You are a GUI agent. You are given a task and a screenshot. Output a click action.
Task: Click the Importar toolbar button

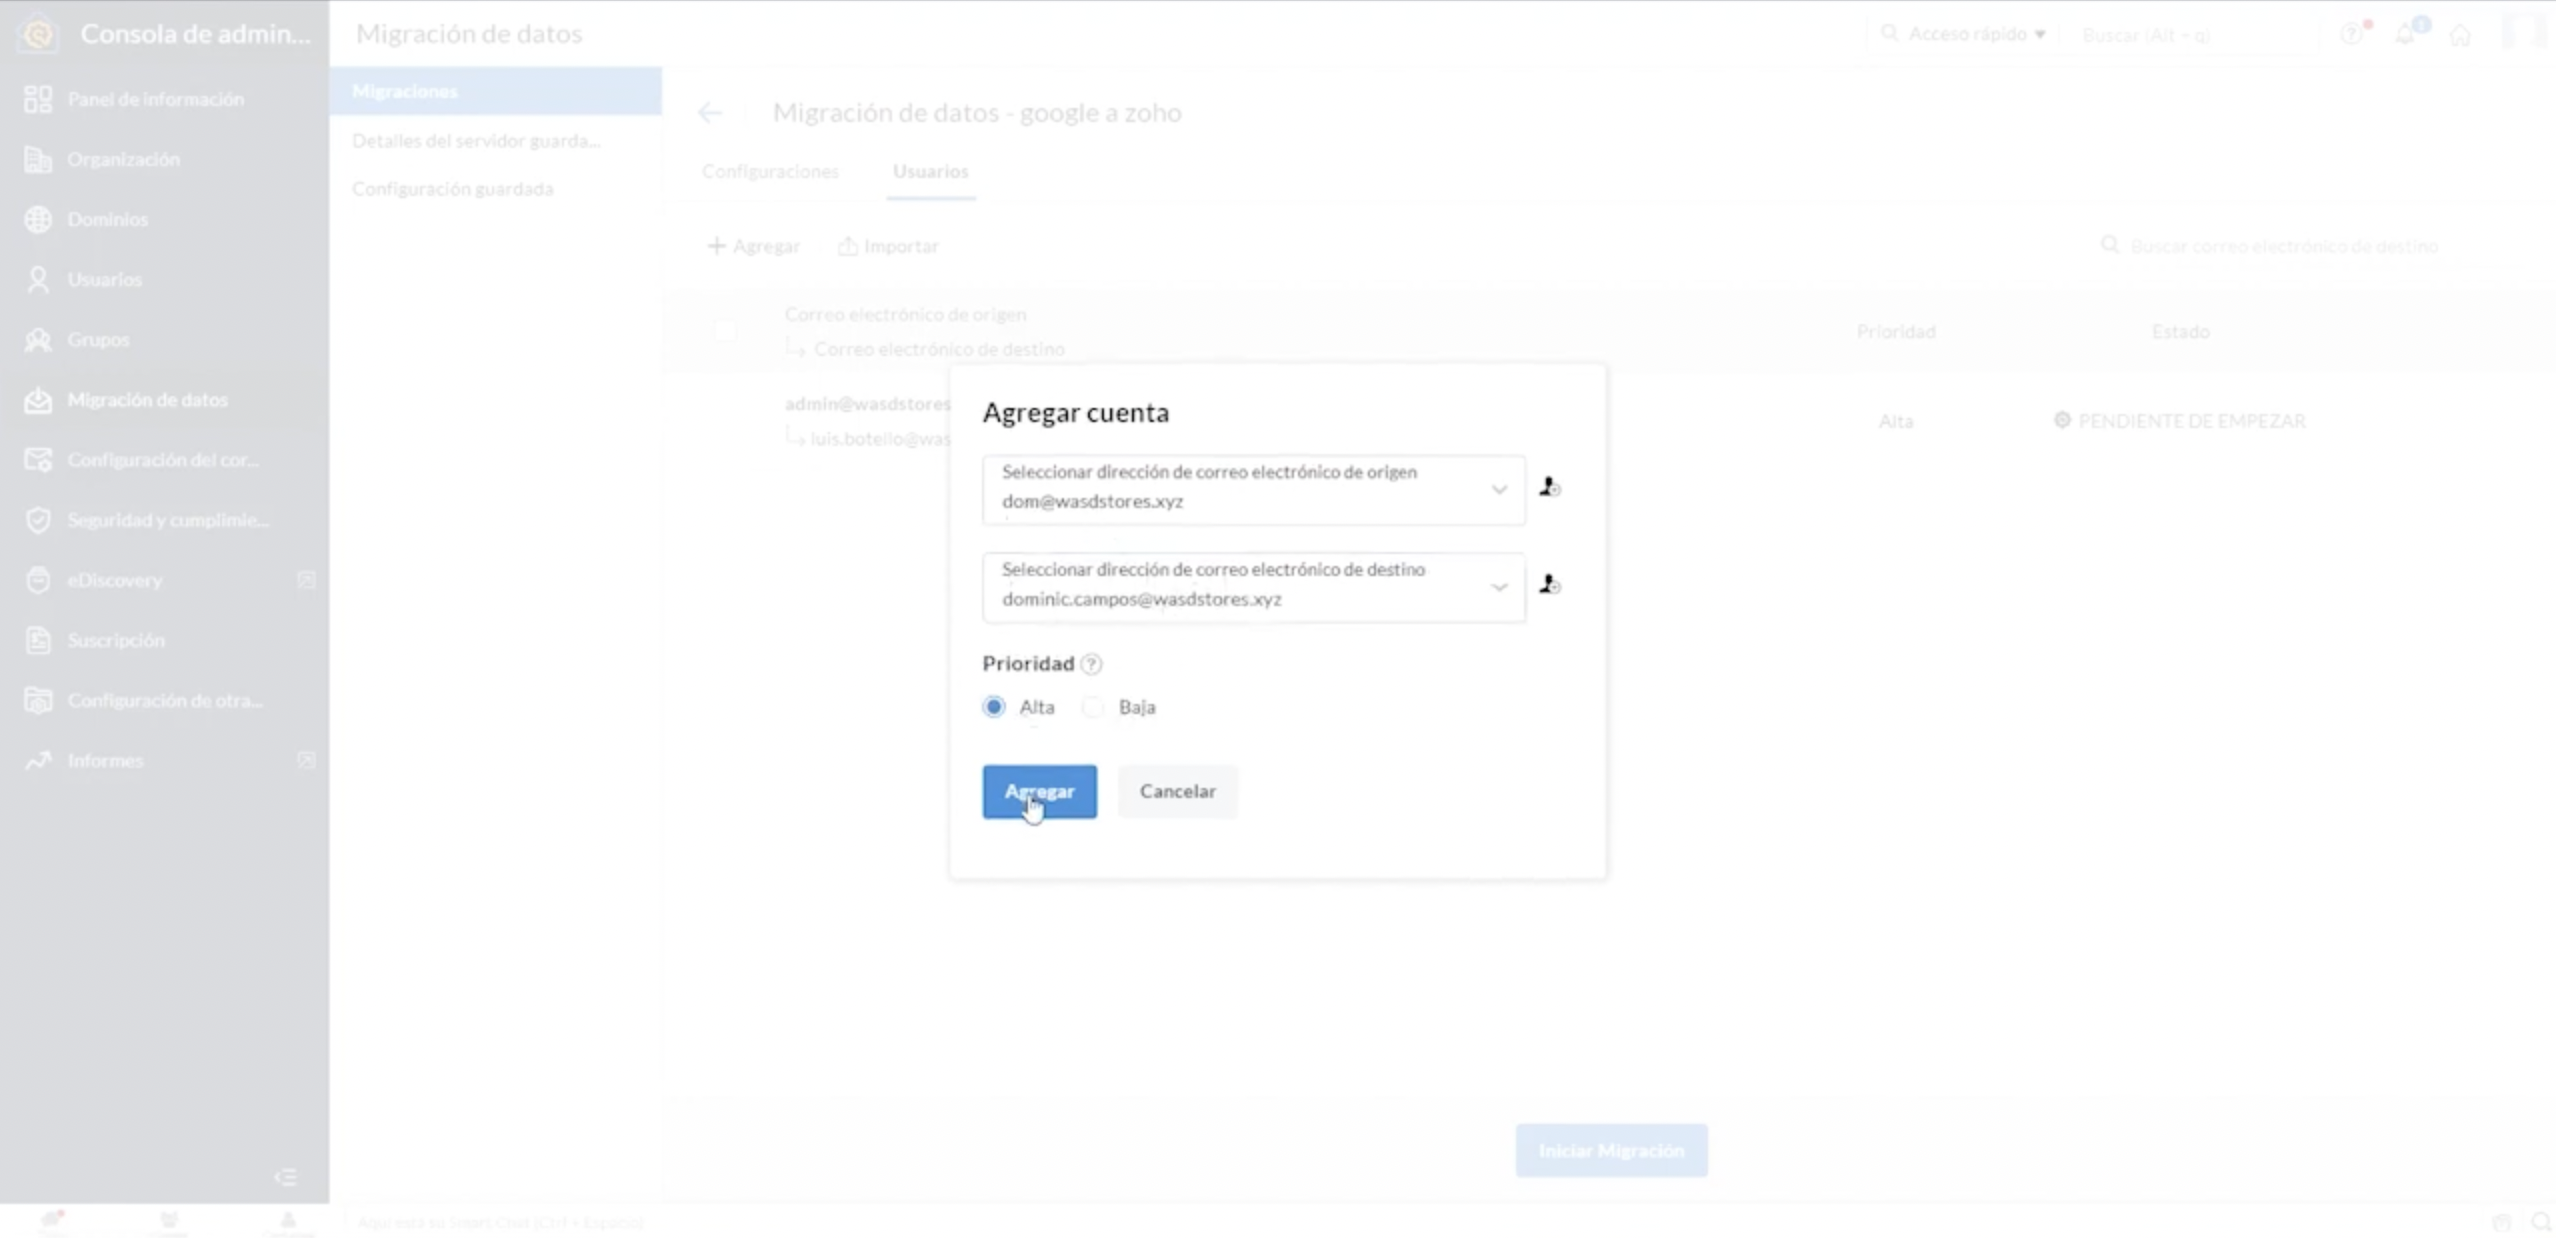[x=888, y=246]
